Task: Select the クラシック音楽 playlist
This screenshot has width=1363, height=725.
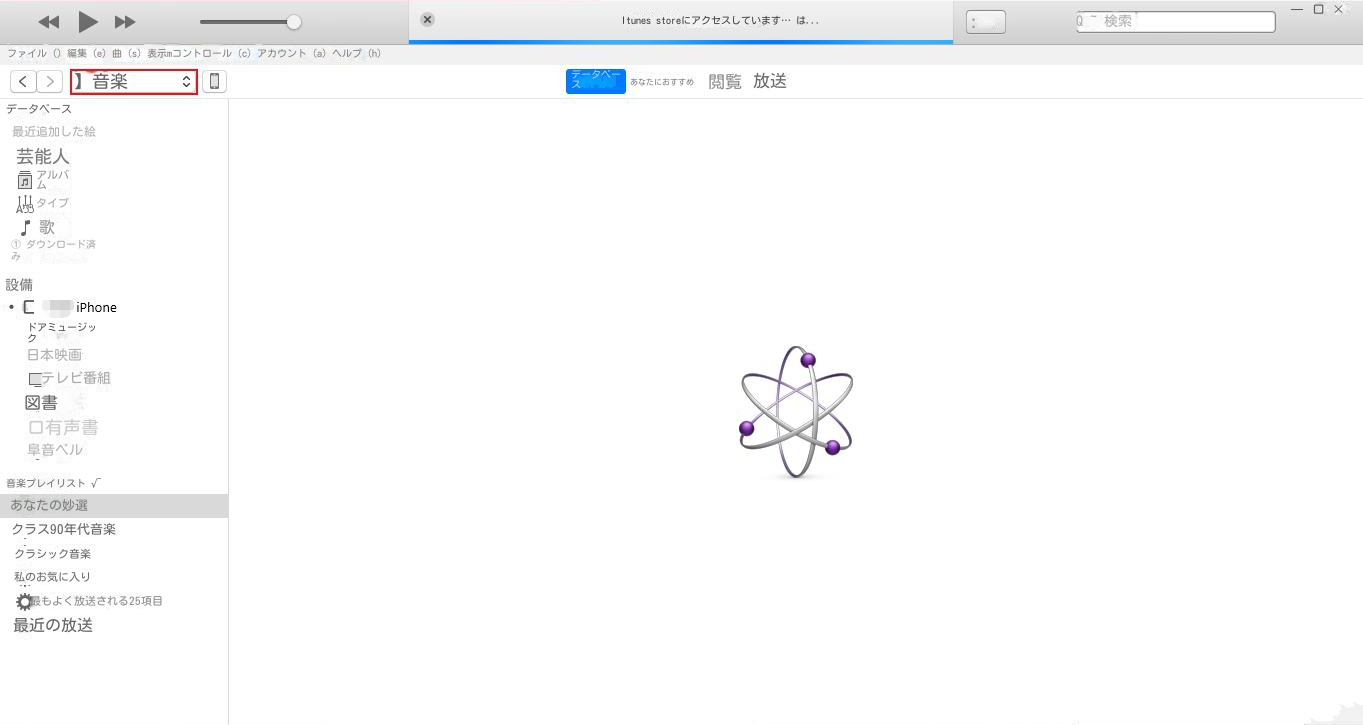Action: pyautogui.click(x=52, y=554)
